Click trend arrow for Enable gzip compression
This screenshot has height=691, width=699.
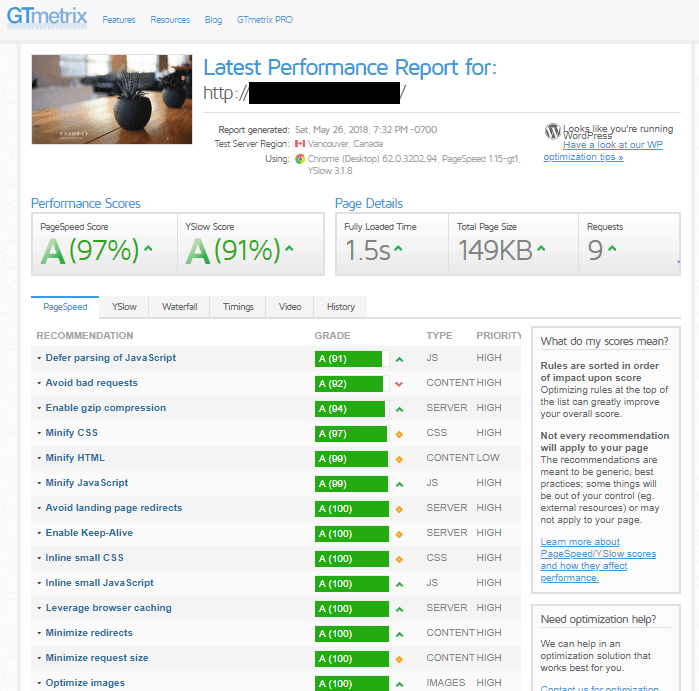pos(399,409)
